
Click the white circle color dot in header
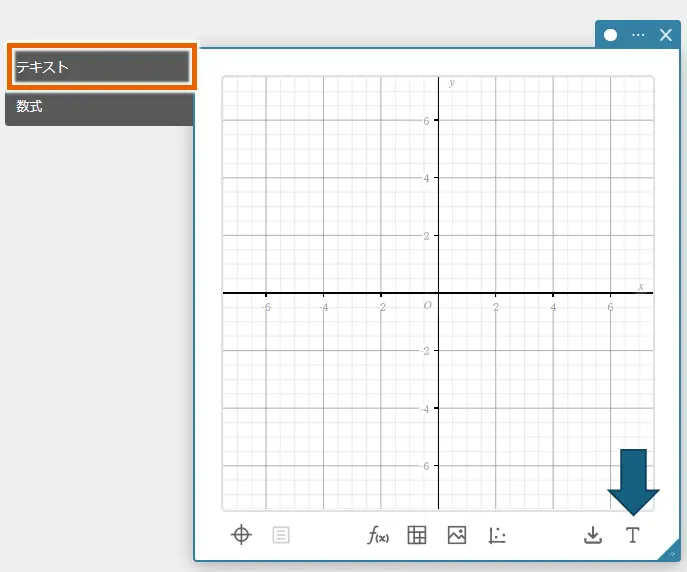(x=611, y=35)
